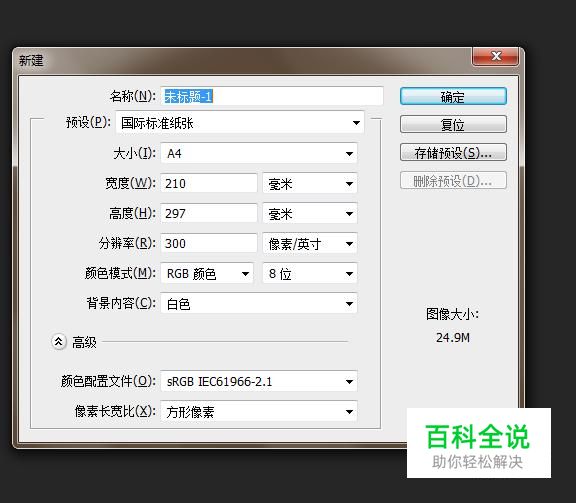
Task: Click the 确定 button to confirm
Action: click(453, 97)
